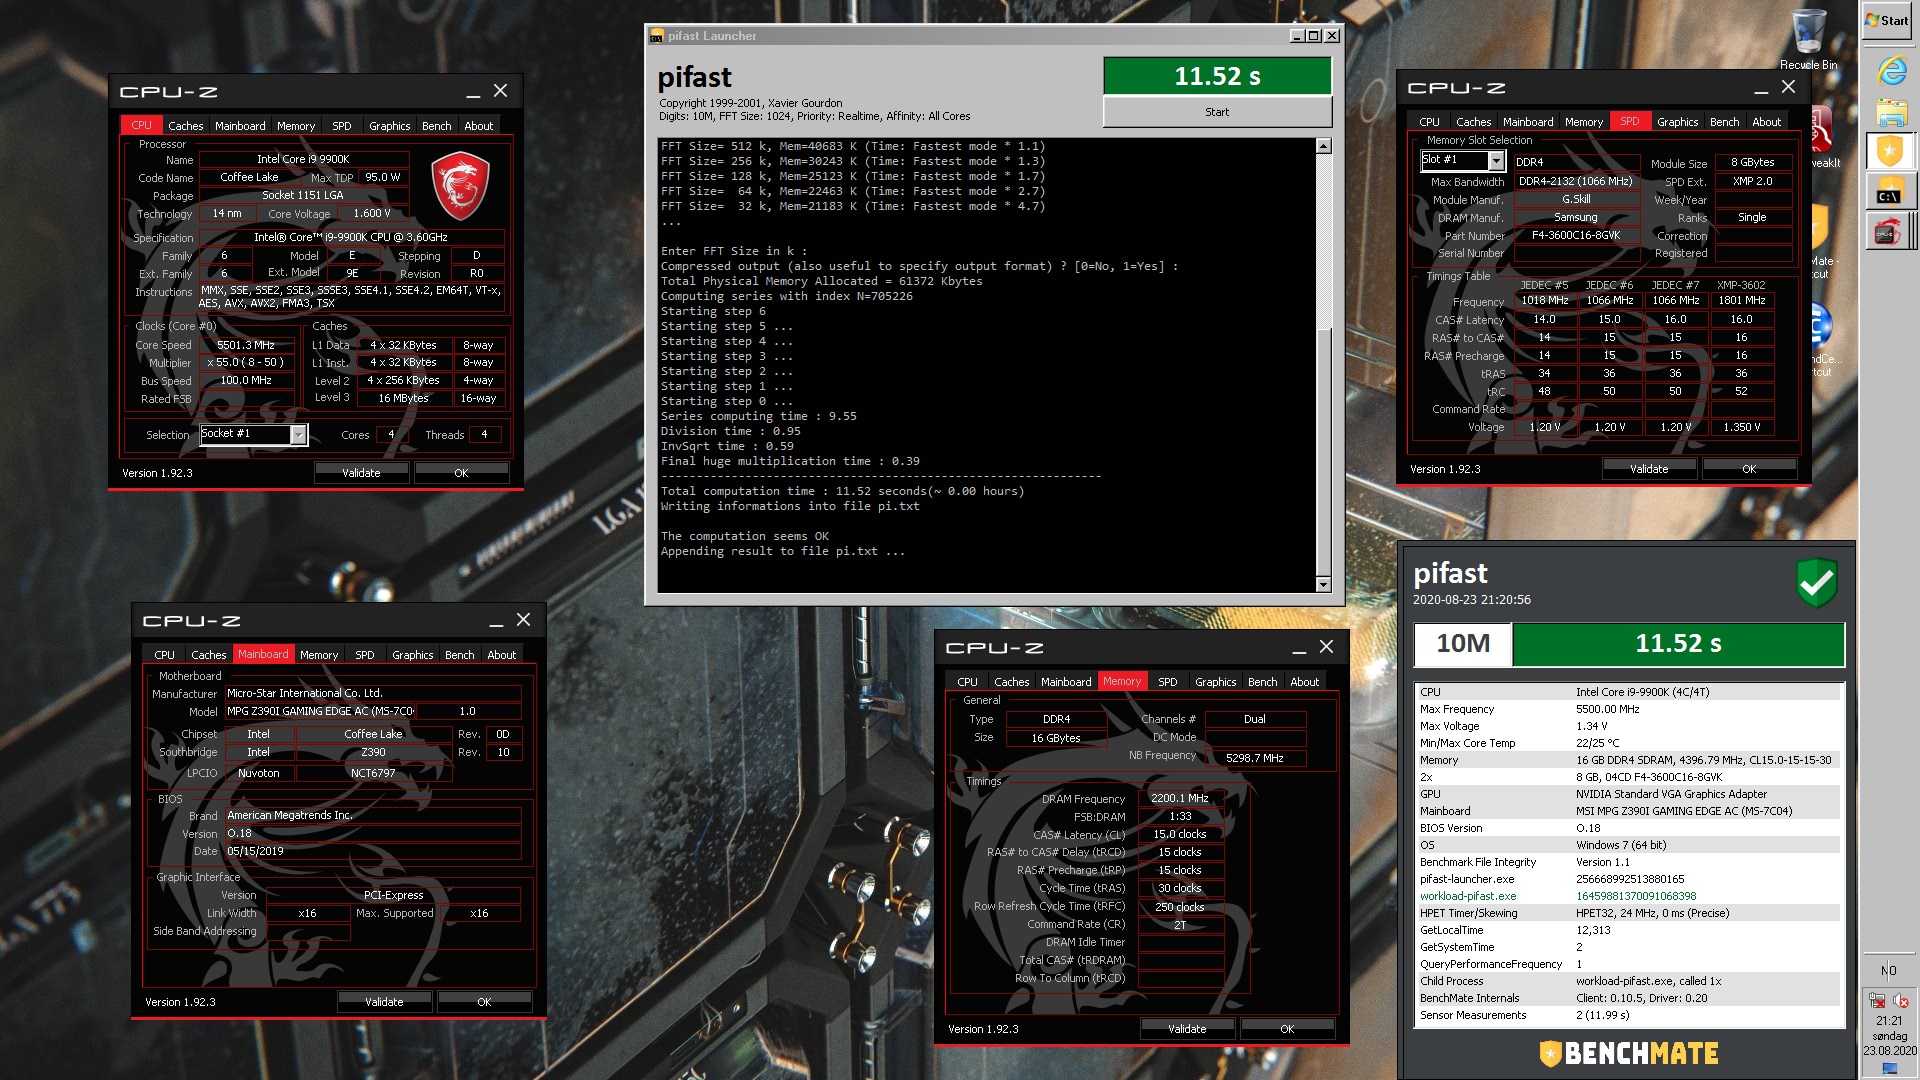
Task: Click the workload-pifast.exe row in BenchMate
Action: click(1628, 896)
